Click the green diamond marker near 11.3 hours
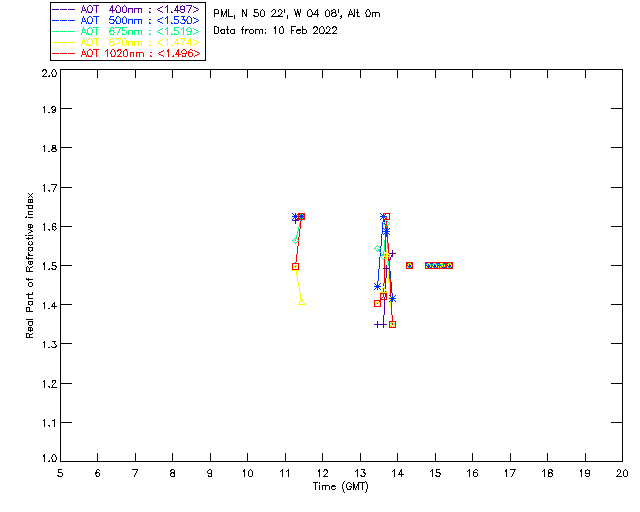 click(x=296, y=241)
